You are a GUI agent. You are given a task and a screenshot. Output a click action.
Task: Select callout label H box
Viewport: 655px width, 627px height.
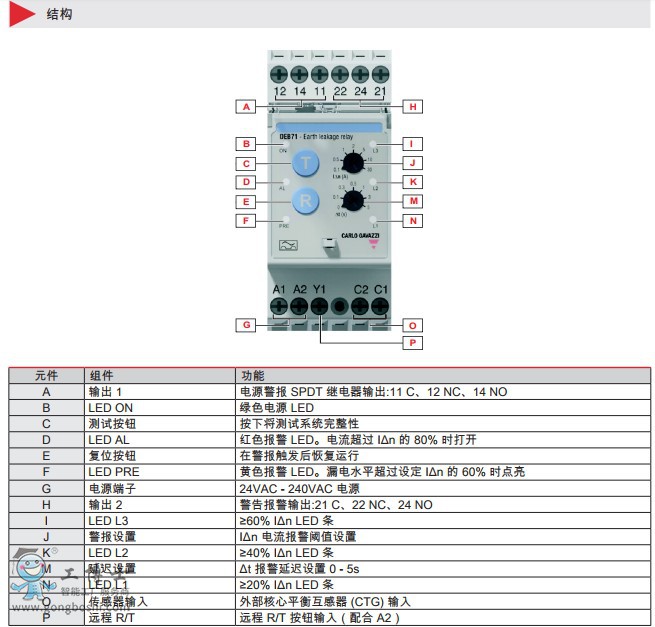(x=410, y=106)
